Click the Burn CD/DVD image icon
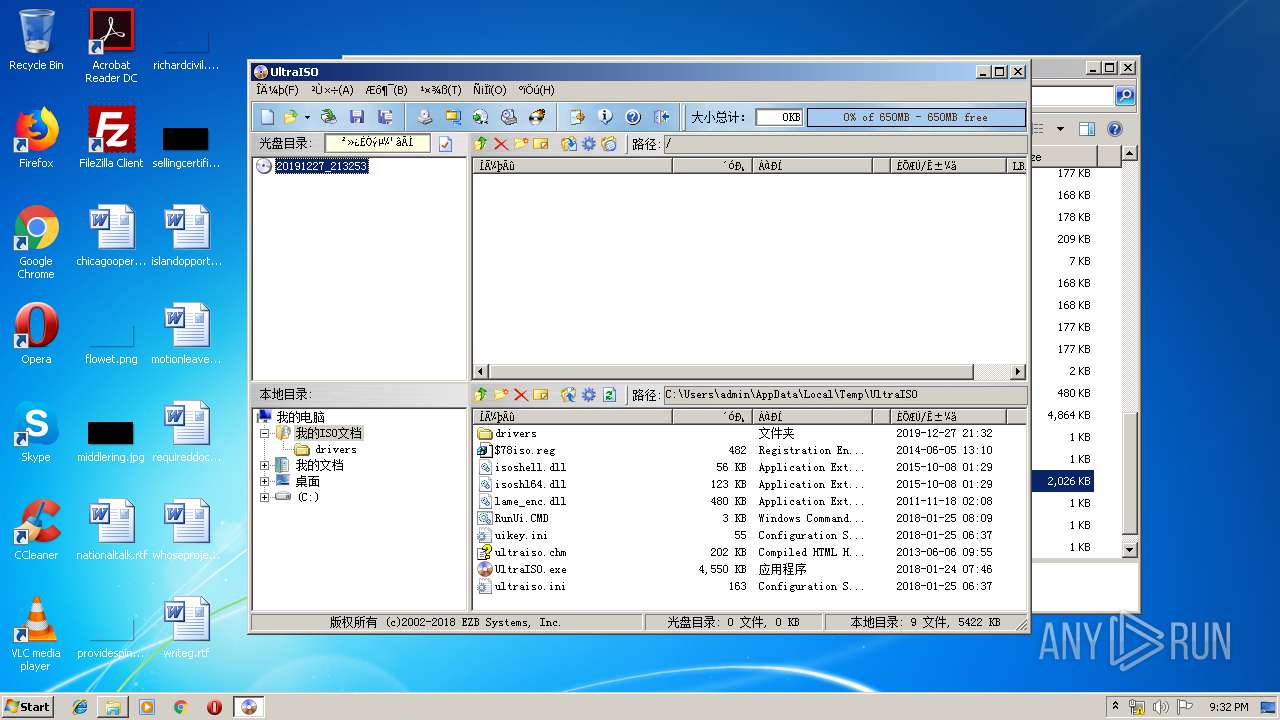This screenshot has width=1280, height=720. tap(537, 117)
